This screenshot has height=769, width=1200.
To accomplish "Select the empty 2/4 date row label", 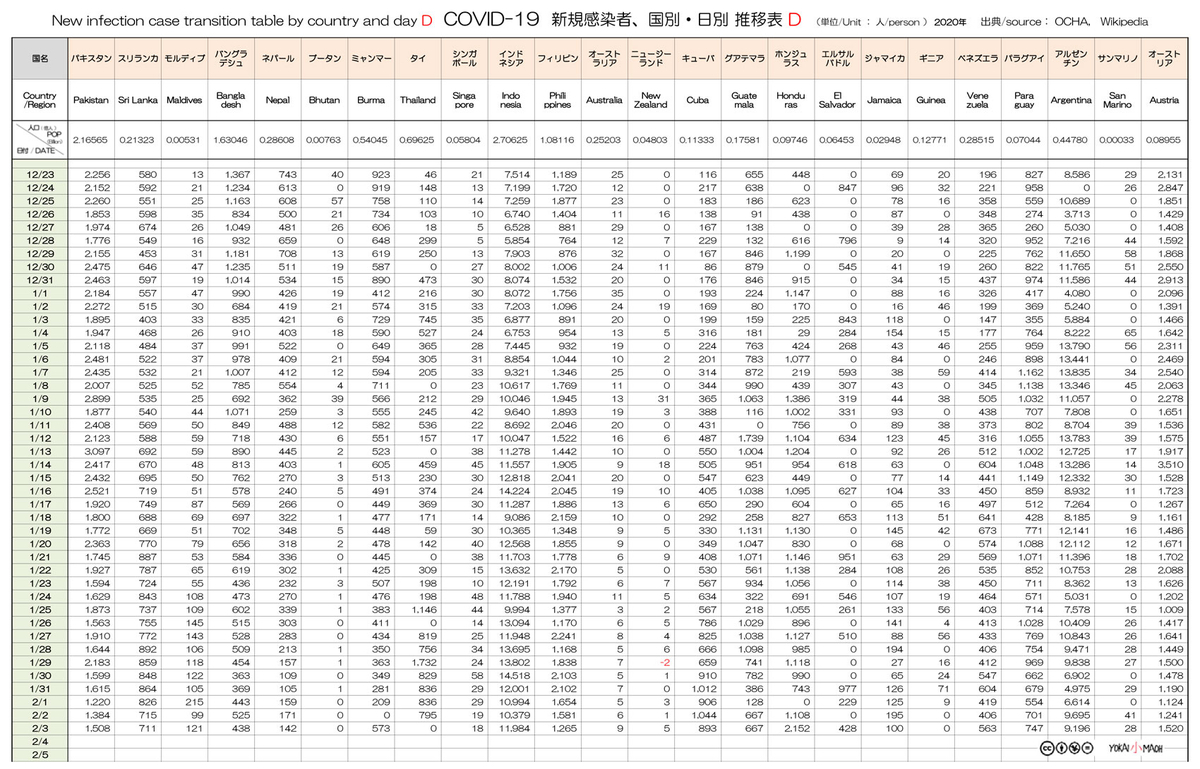I will (40, 743).
